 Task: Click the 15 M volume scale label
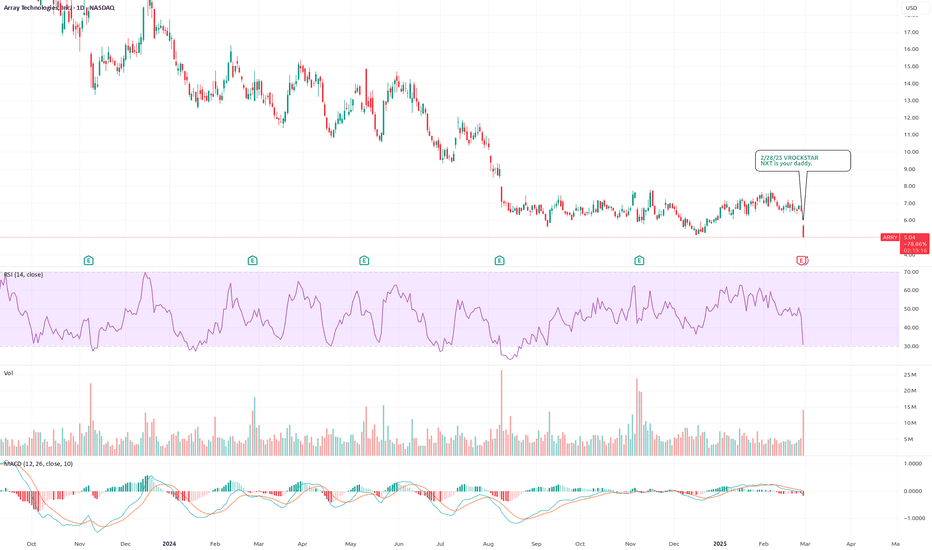coord(910,407)
